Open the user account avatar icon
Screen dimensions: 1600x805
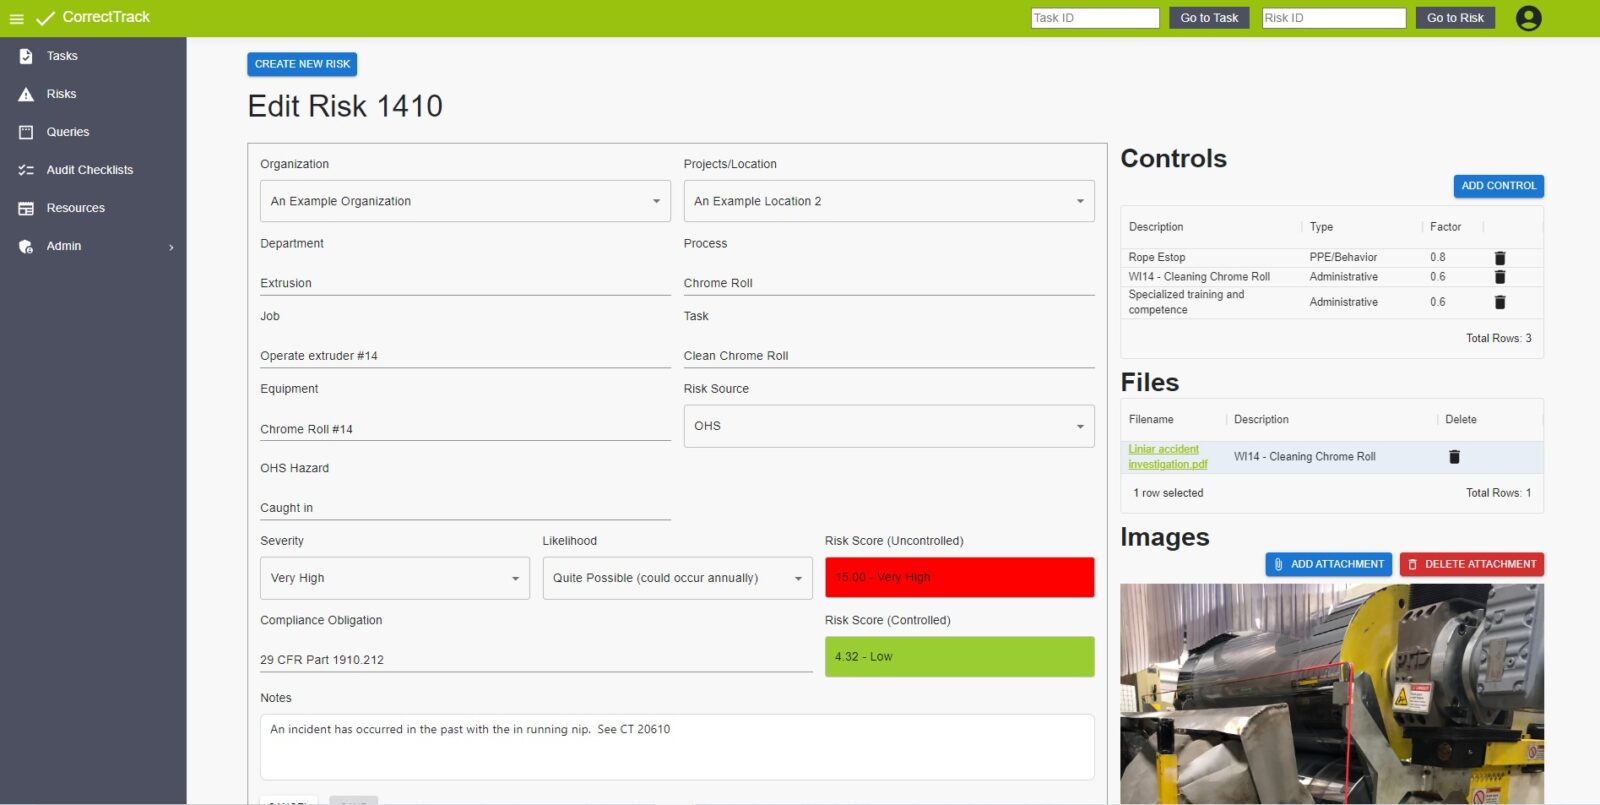(x=1528, y=18)
